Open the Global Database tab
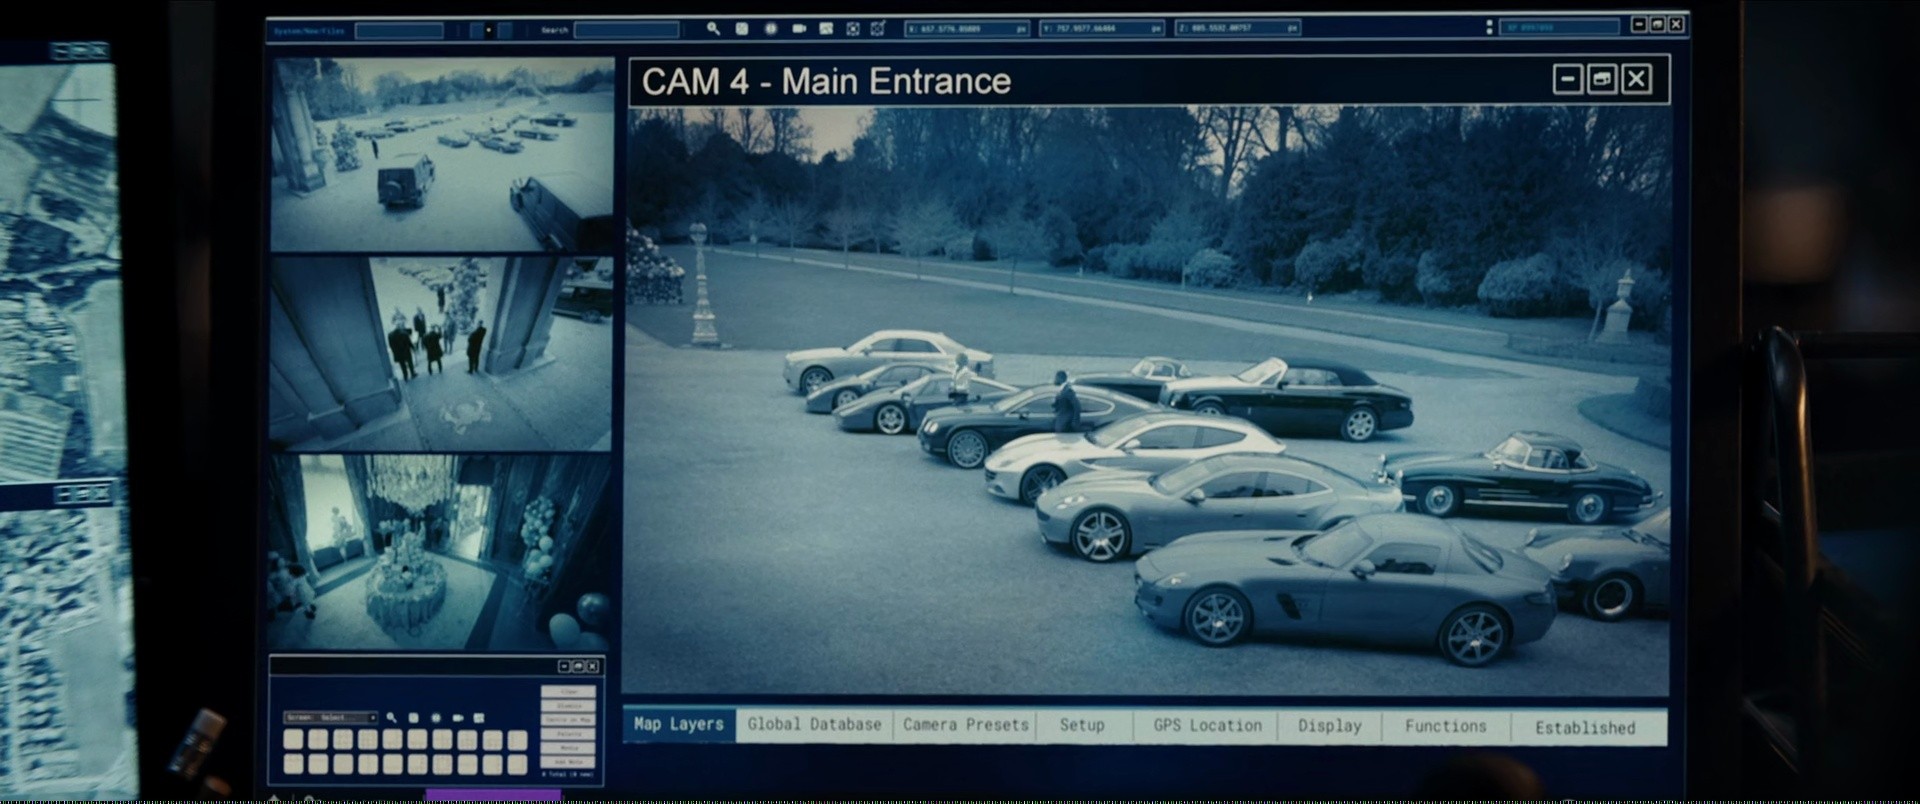Image resolution: width=1920 pixels, height=804 pixels. (x=814, y=725)
